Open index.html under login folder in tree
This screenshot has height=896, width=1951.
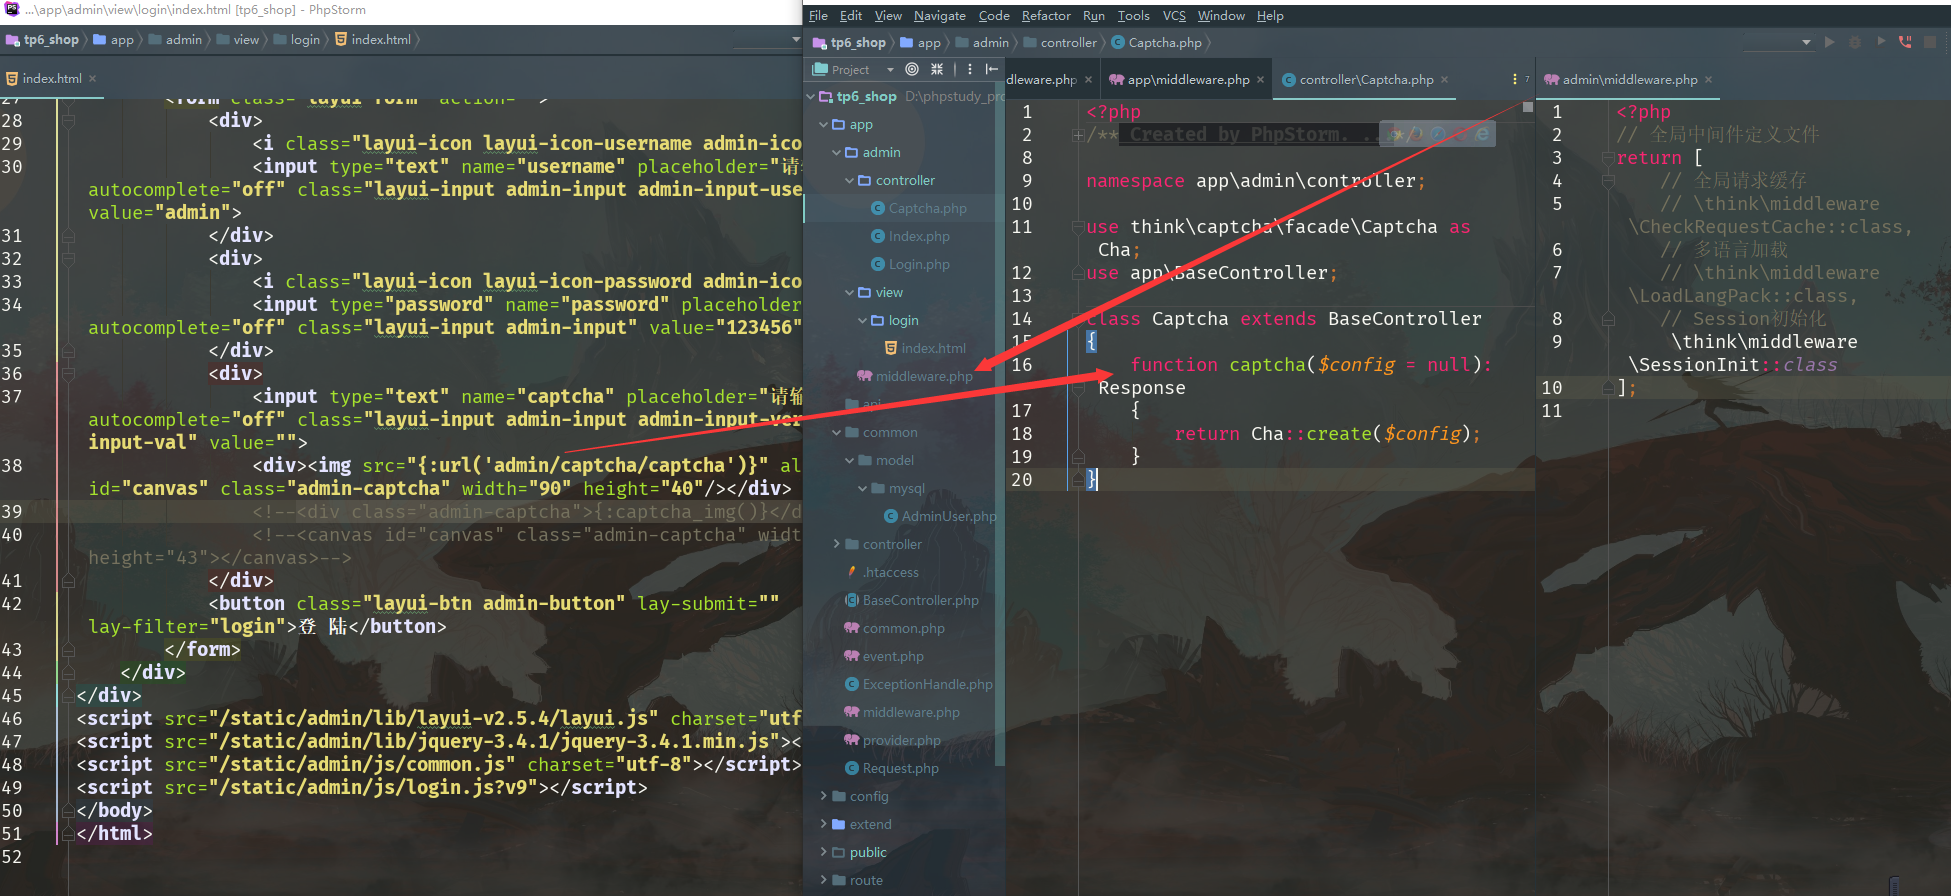933,348
